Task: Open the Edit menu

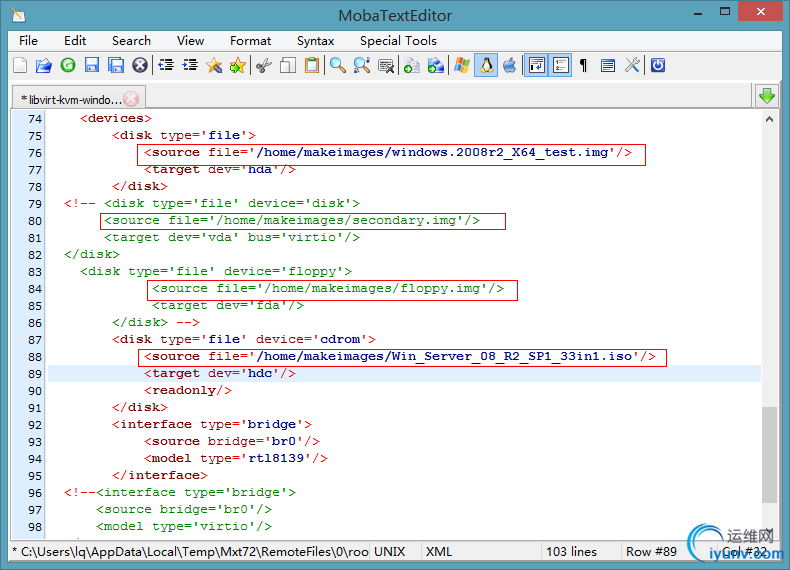Action: (x=75, y=41)
